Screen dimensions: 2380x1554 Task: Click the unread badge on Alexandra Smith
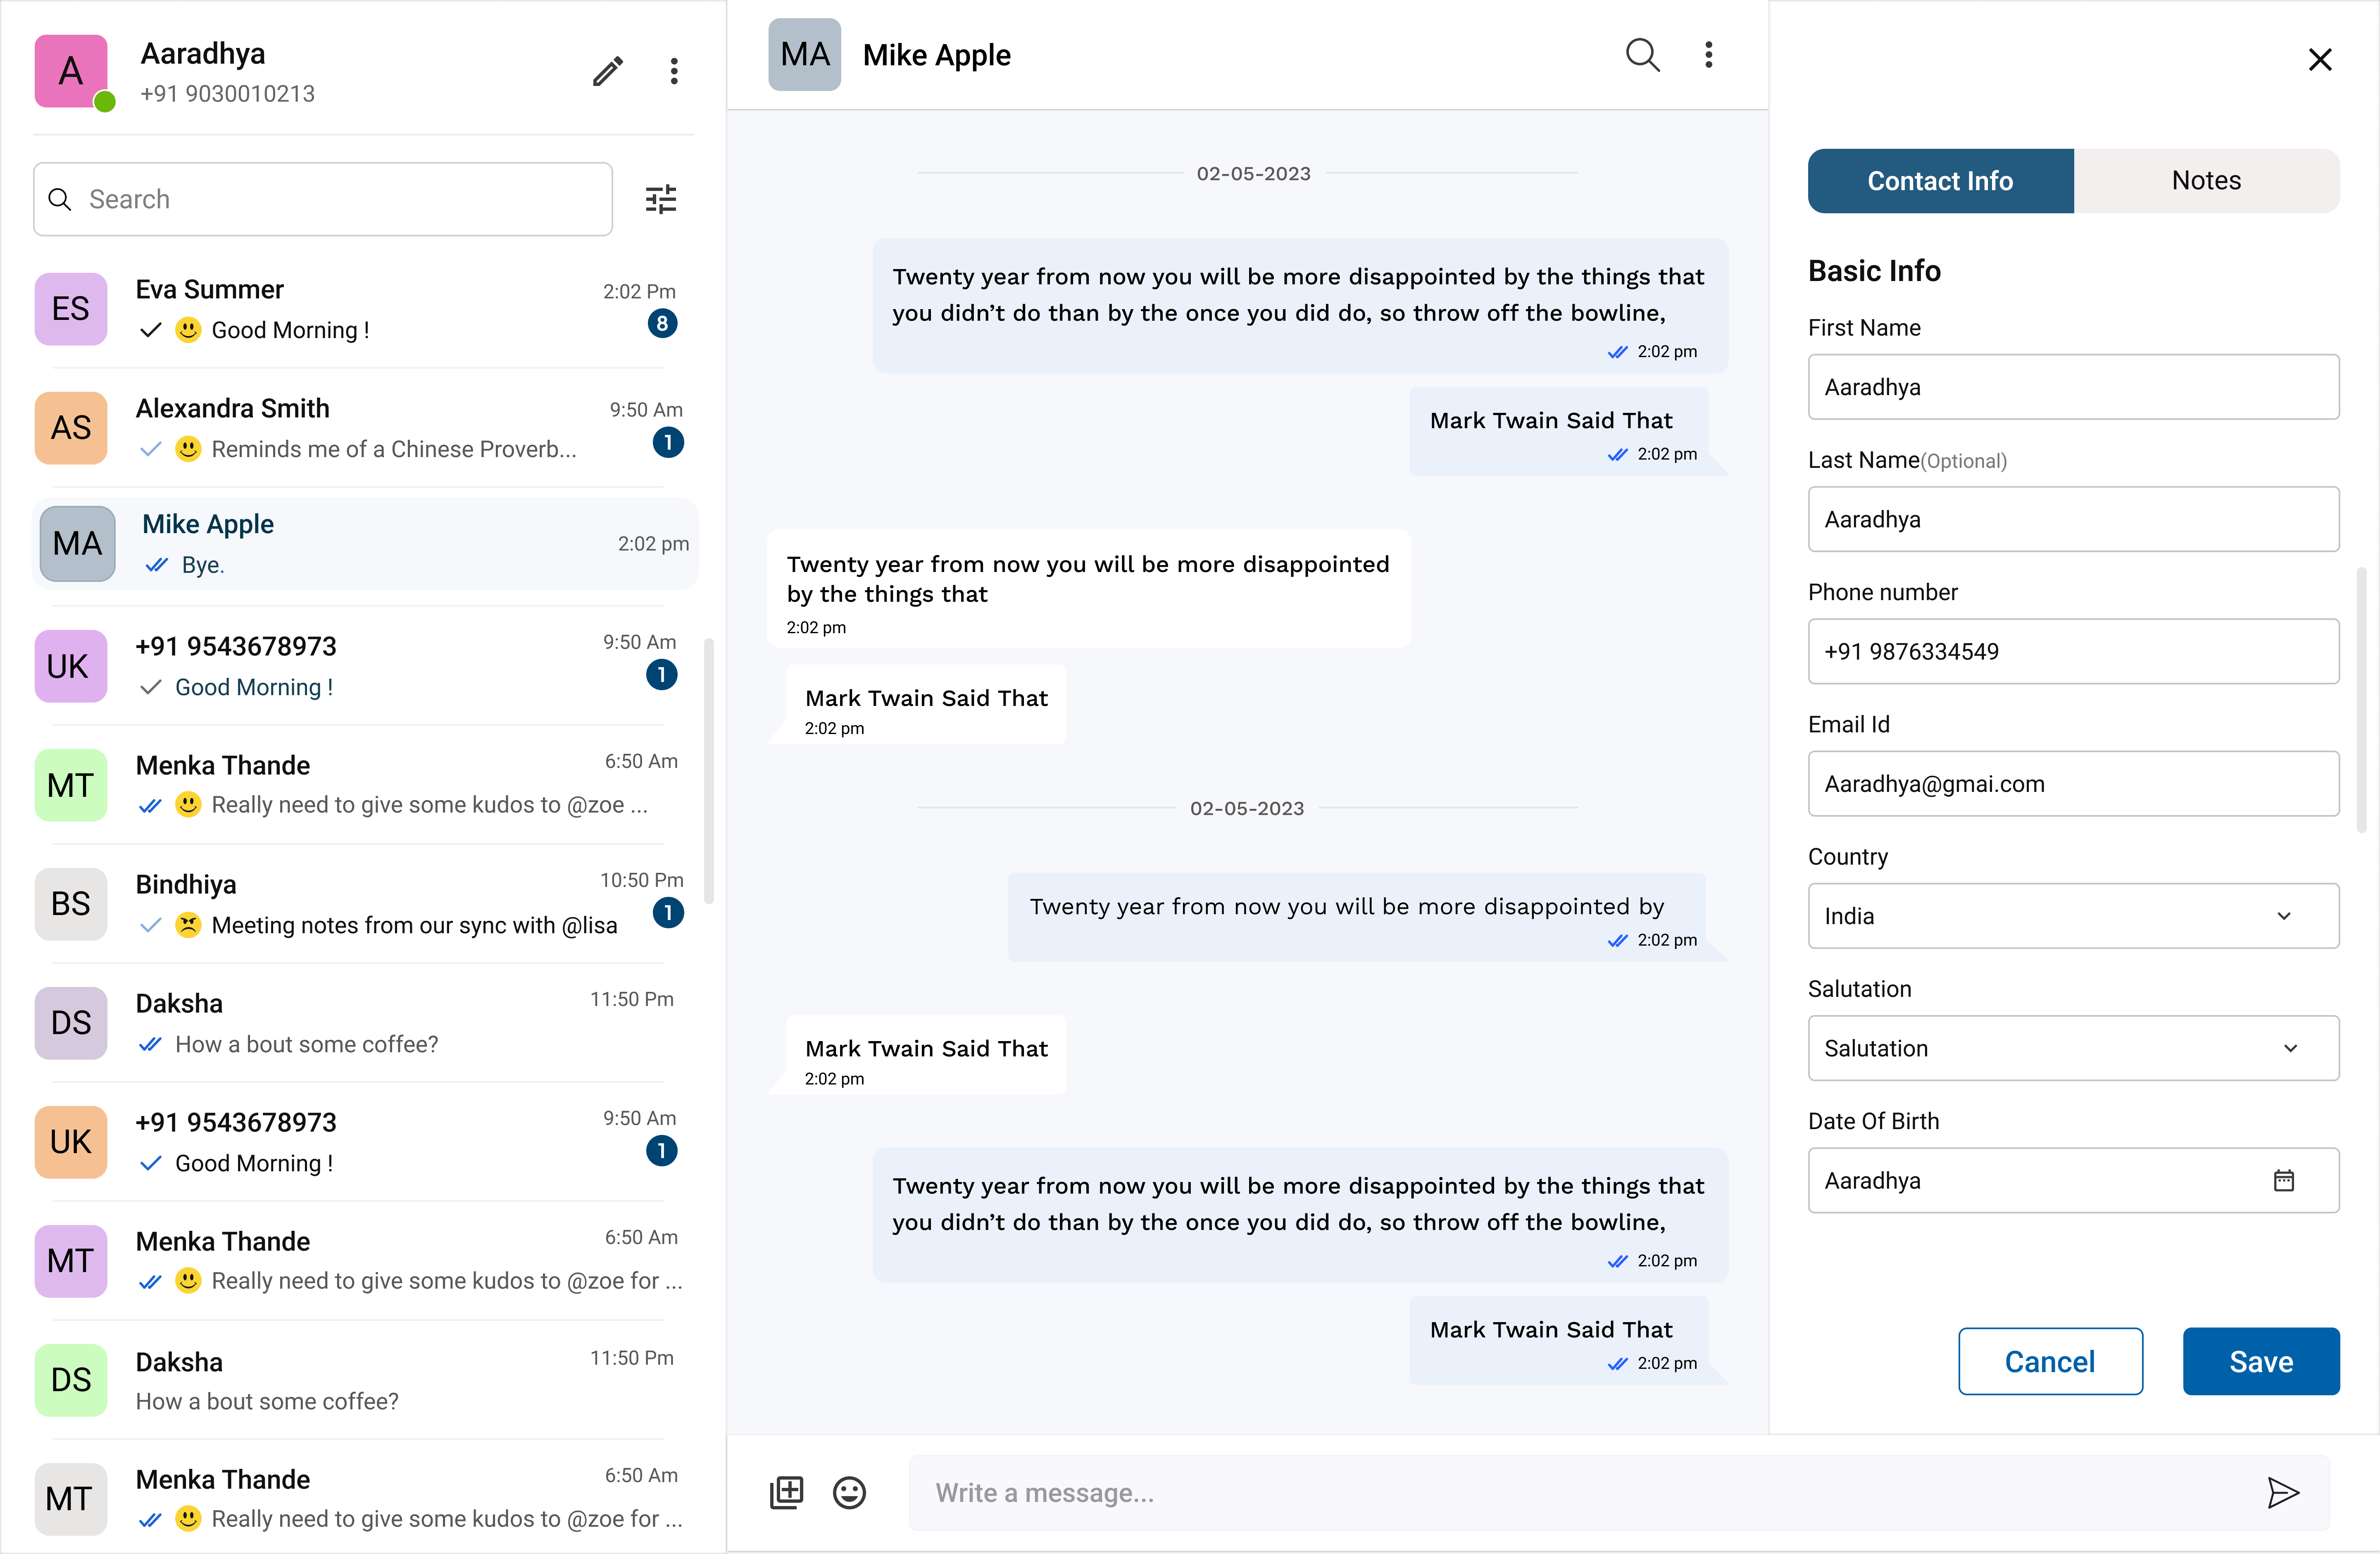(668, 442)
